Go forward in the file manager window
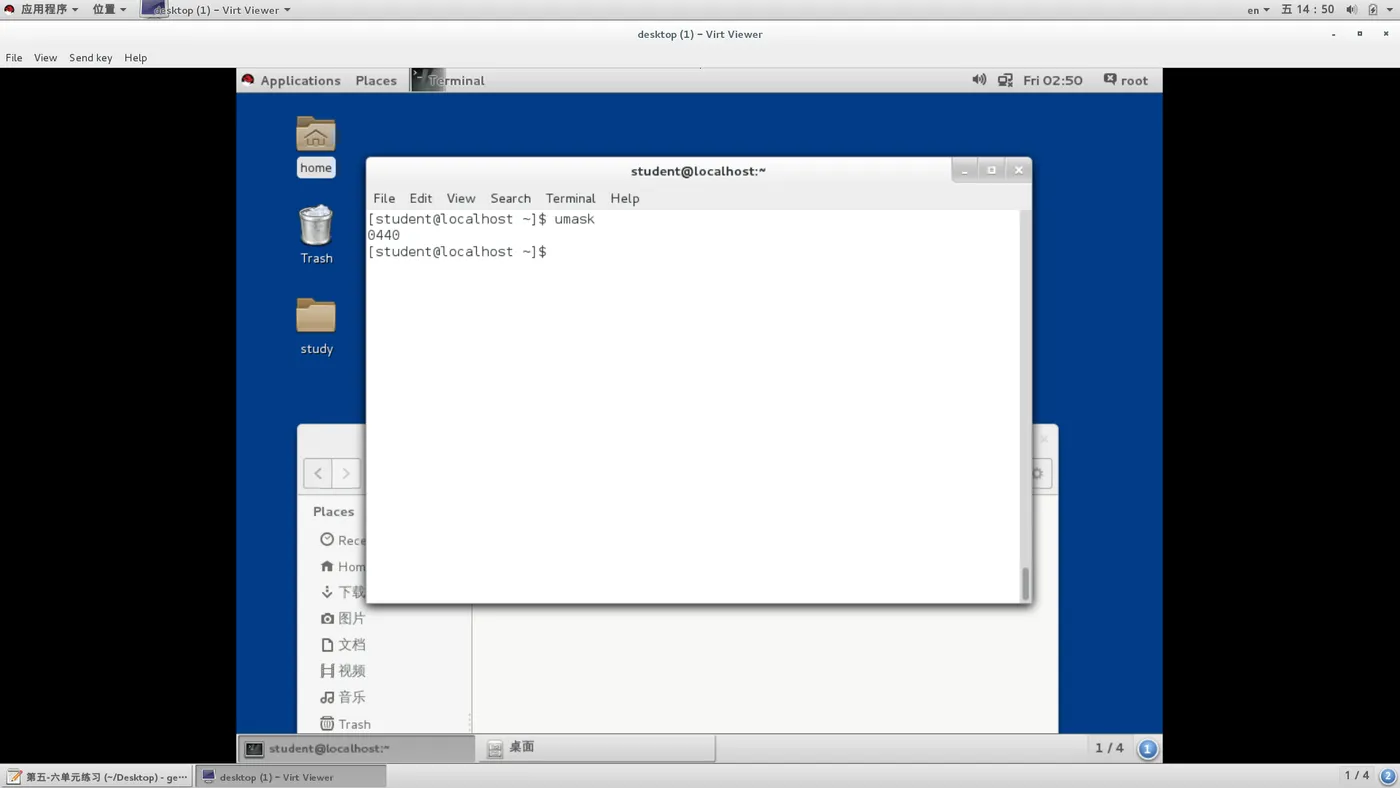This screenshot has width=1400, height=788. click(x=346, y=473)
